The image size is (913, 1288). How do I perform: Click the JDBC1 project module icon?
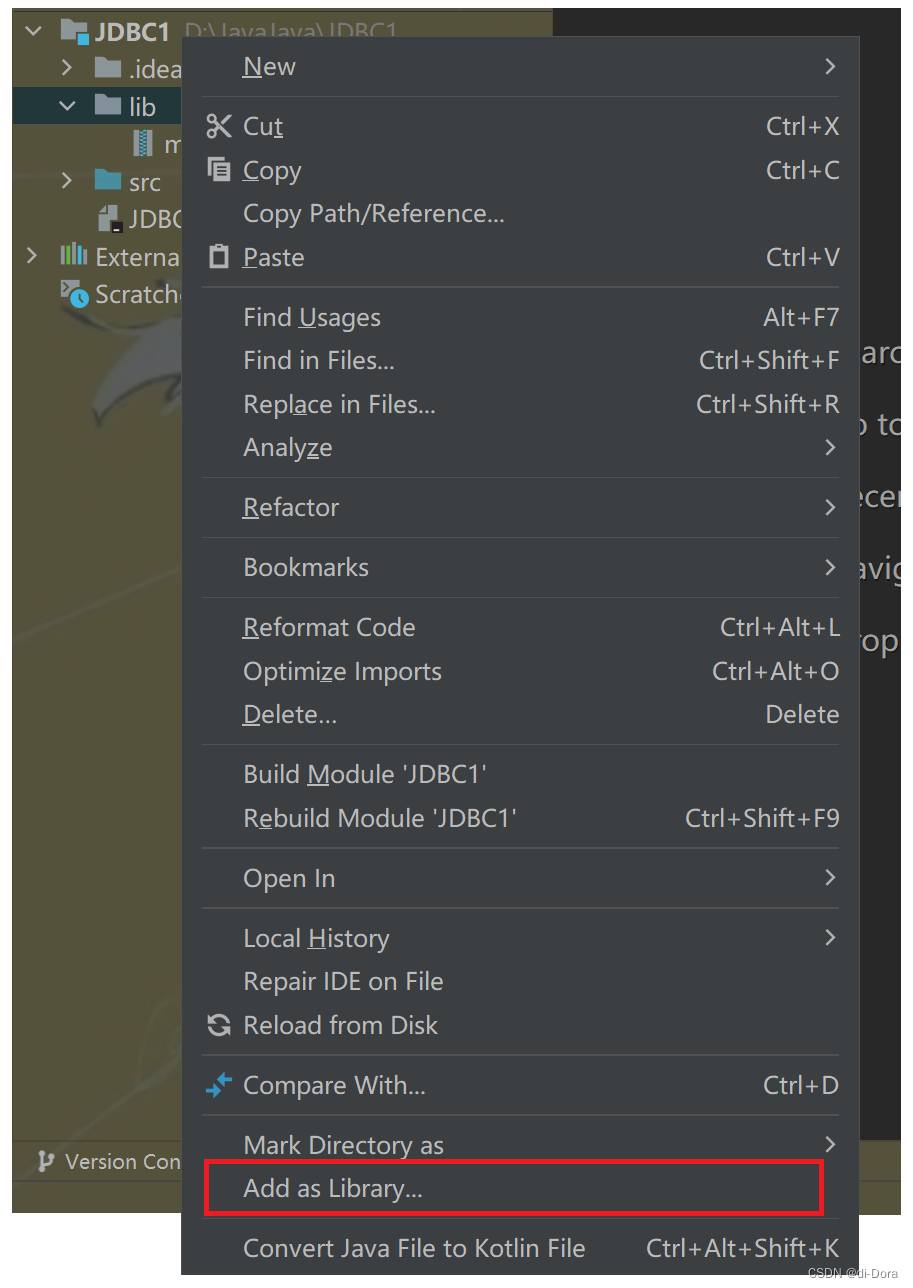pyautogui.click(x=73, y=31)
